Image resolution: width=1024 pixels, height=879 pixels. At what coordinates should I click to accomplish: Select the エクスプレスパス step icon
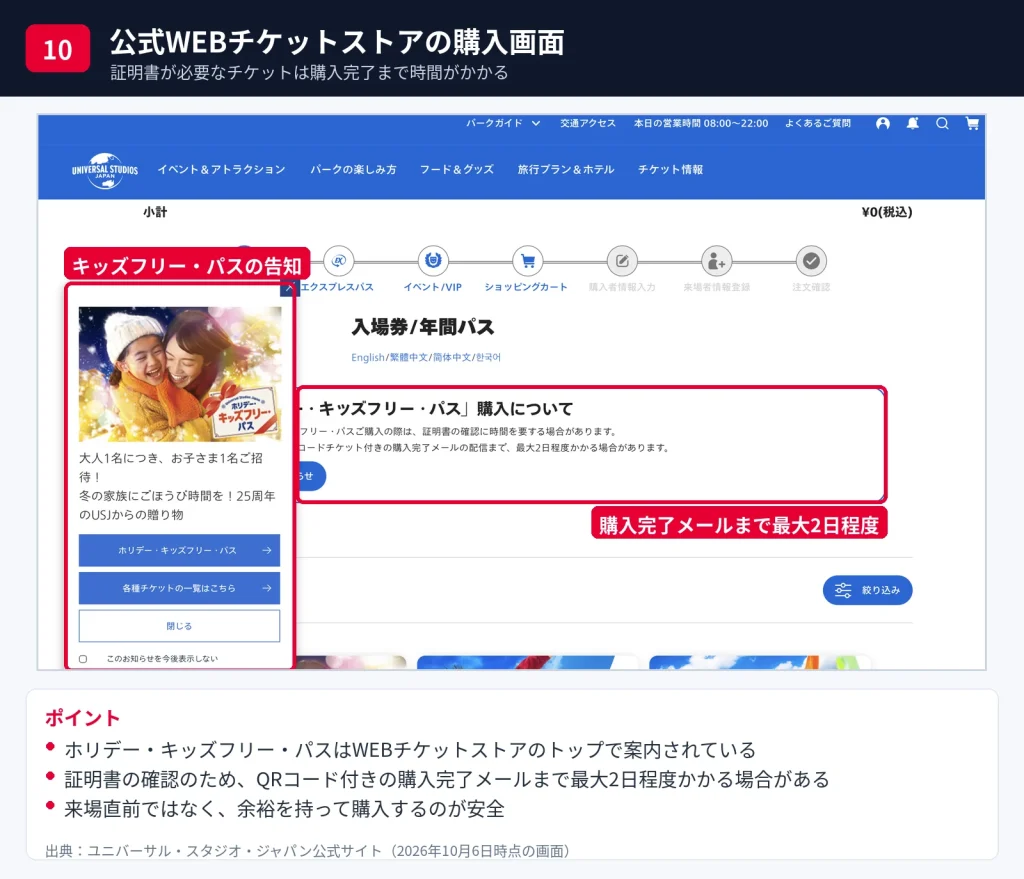point(338,261)
